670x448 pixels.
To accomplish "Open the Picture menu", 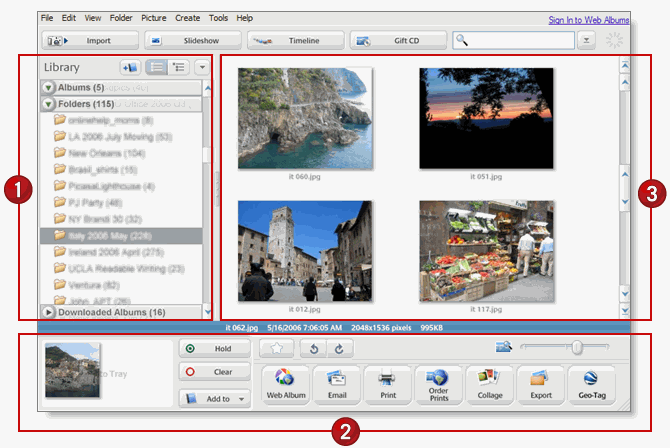I will point(153,18).
